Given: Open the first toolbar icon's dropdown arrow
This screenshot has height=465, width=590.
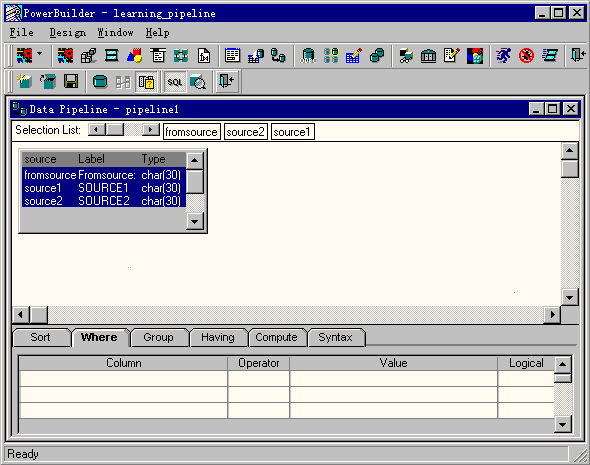Looking at the screenshot, I should [40, 54].
